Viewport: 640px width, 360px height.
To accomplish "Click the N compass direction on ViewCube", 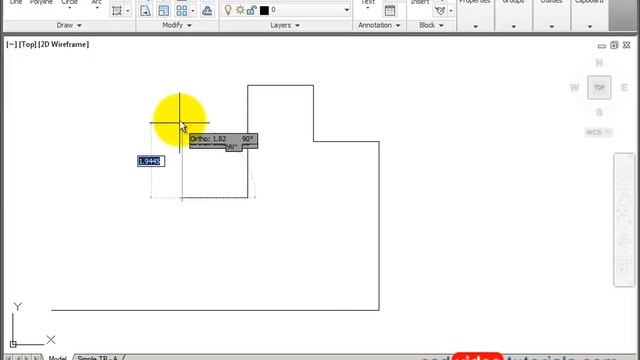I will click(x=599, y=63).
